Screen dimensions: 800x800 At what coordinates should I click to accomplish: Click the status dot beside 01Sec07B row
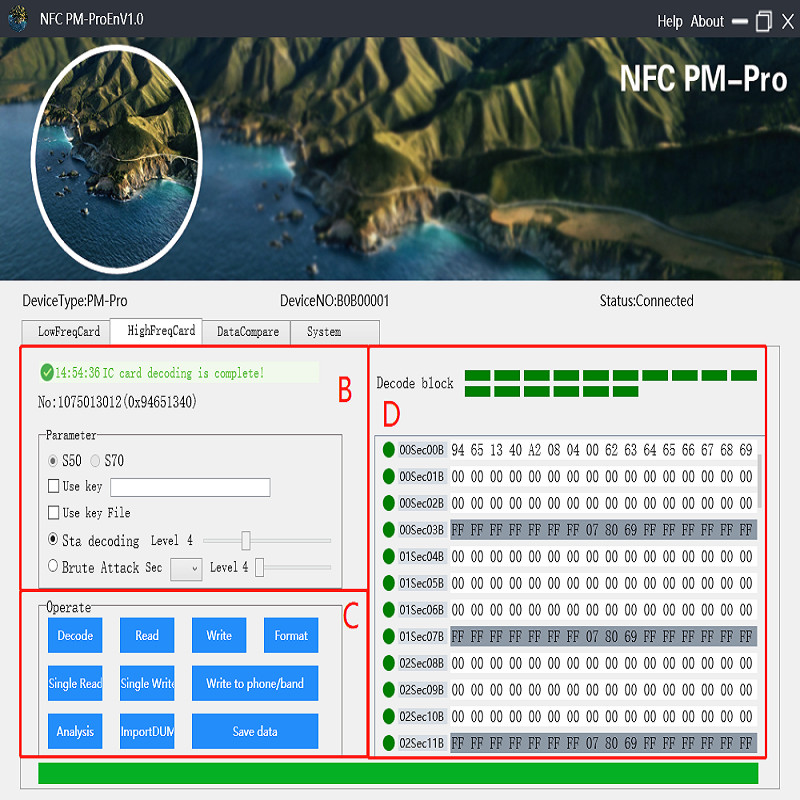[388, 637]
